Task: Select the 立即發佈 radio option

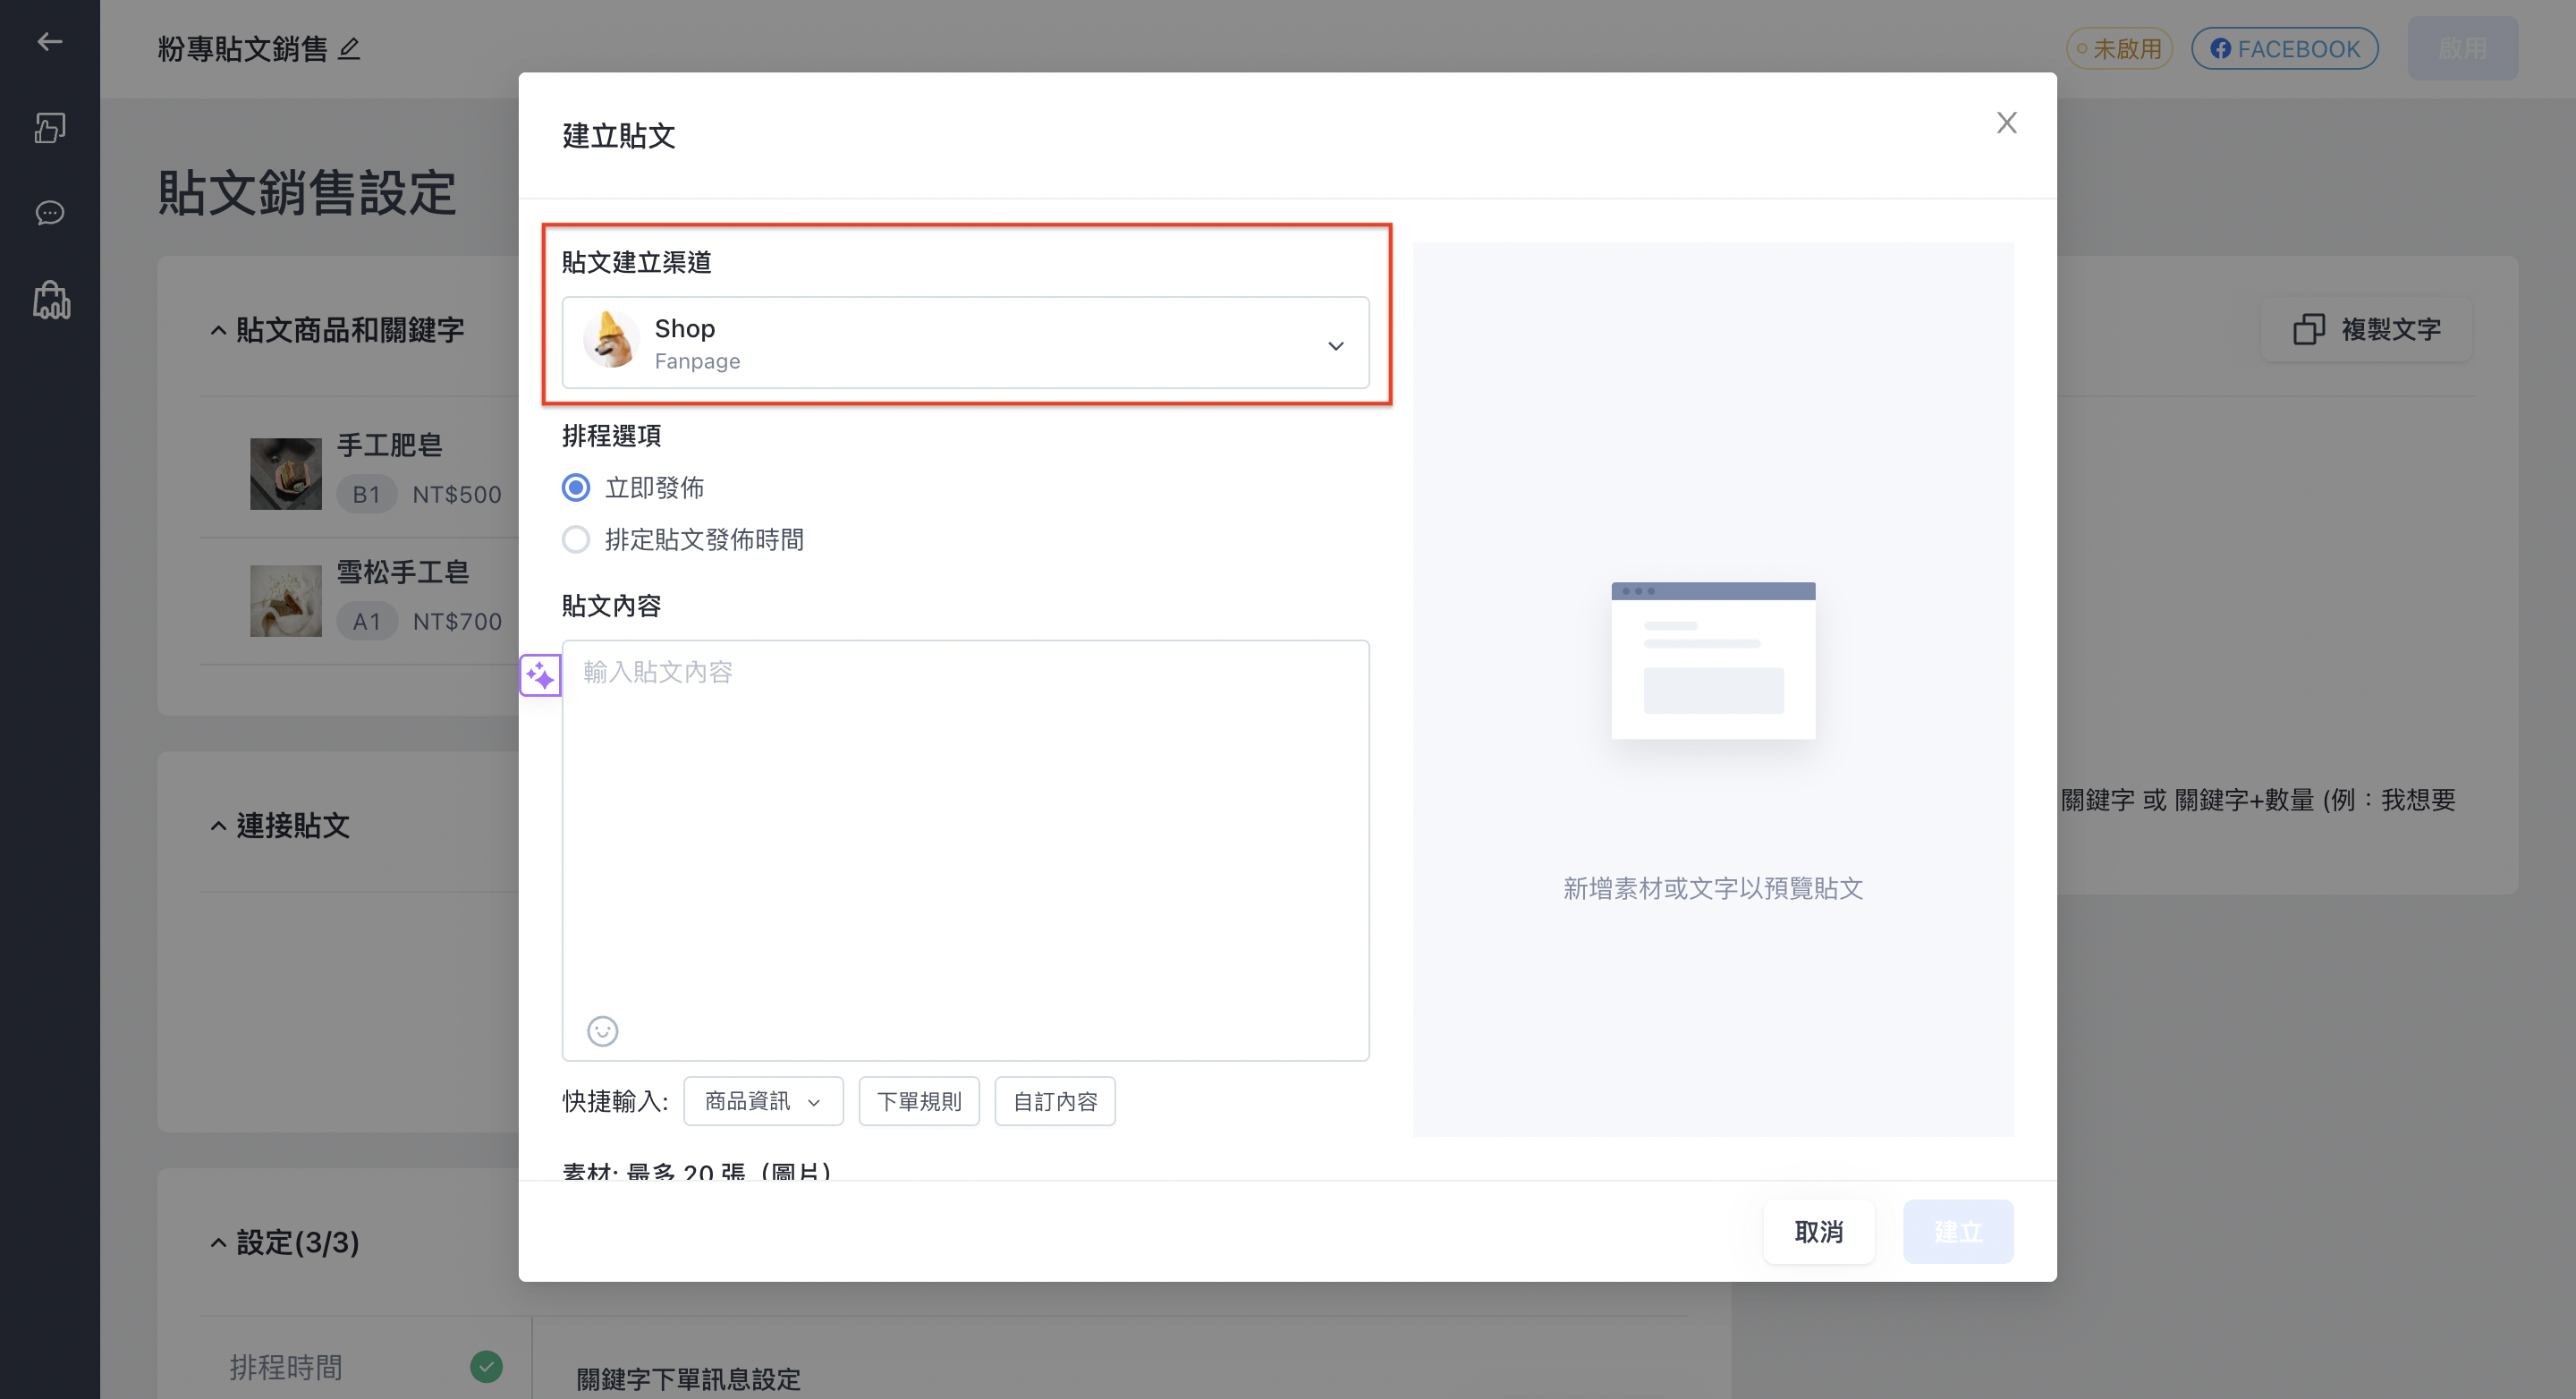Action: [x=576, y=488]
